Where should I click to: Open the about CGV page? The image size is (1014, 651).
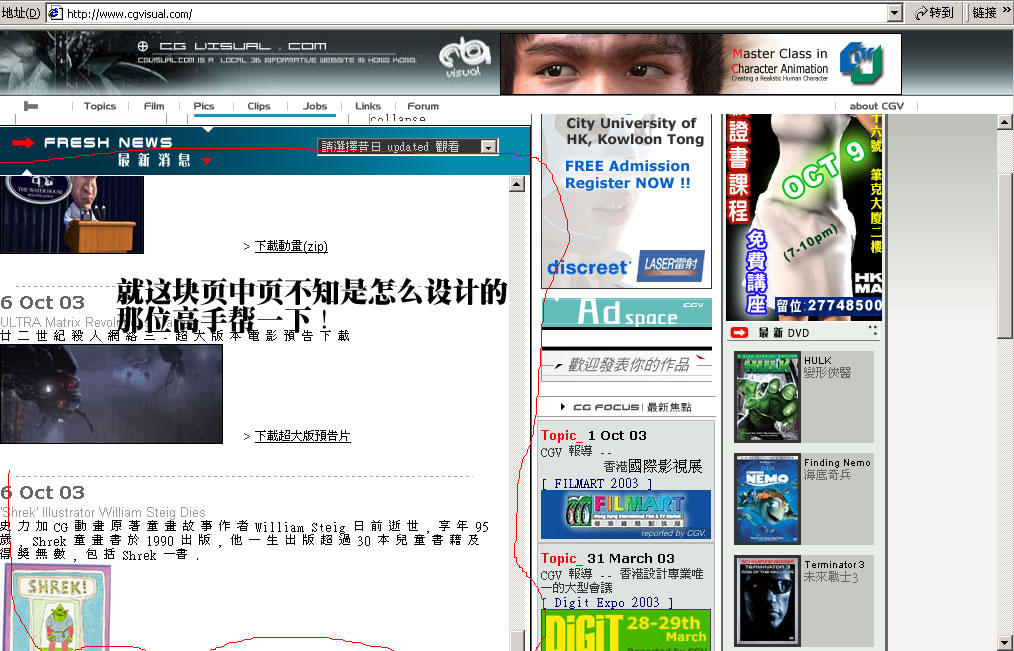pos(877,106)
